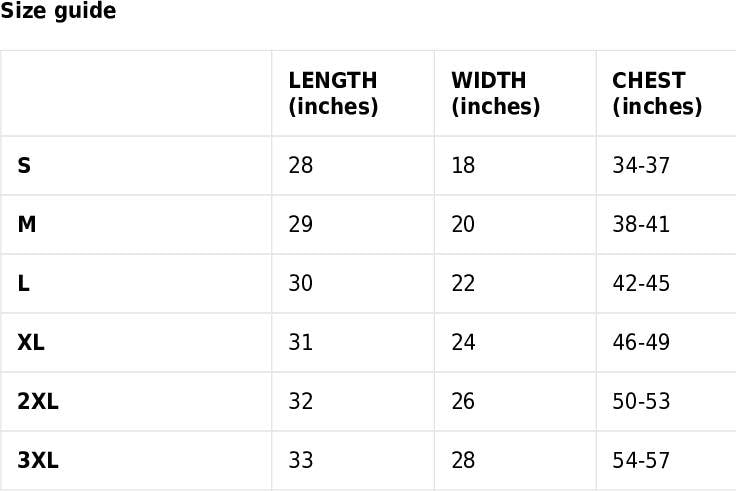The height and width of the screenshot is (491, 736).
Task: Click the 3XL size row label
Action: pyautogui.click(x=38, y=460)
